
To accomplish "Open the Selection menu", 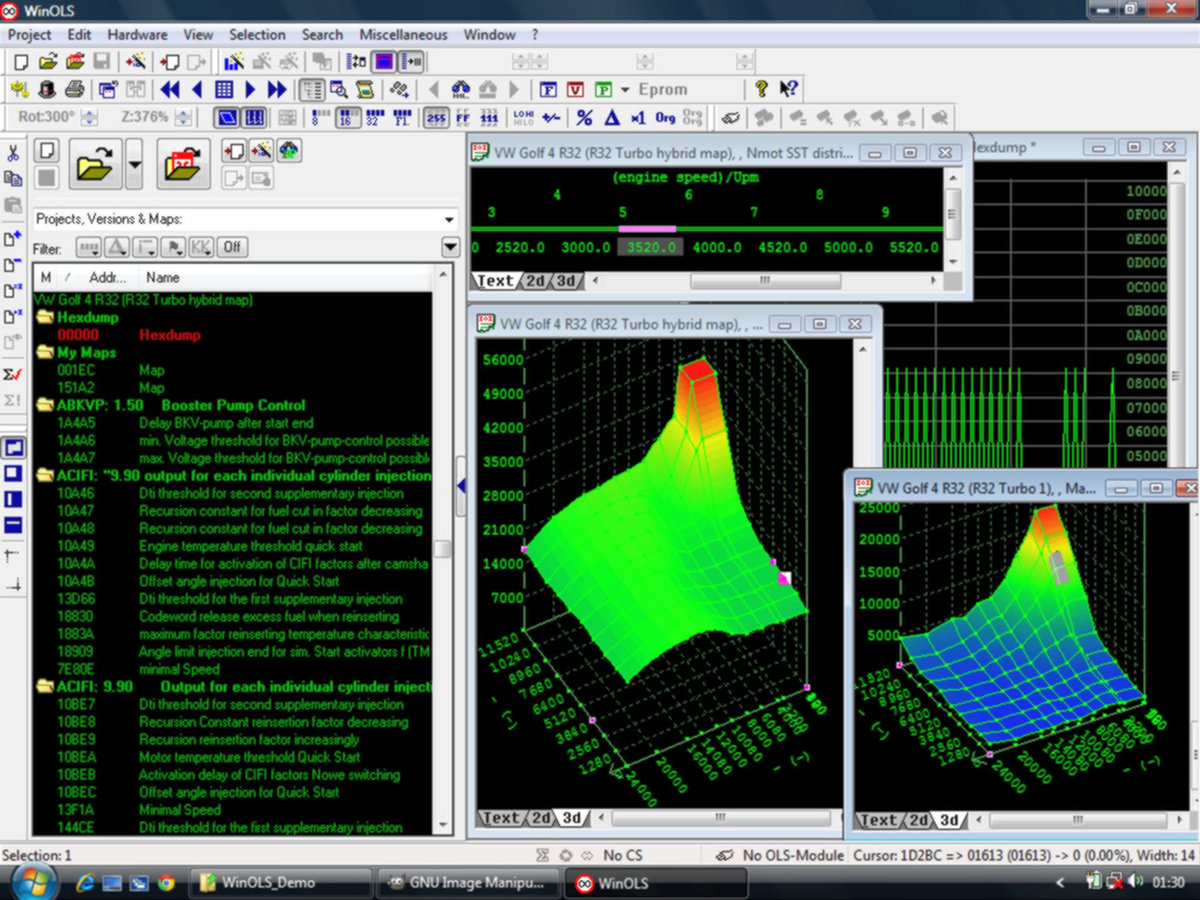I will click(x=257, y=34).
